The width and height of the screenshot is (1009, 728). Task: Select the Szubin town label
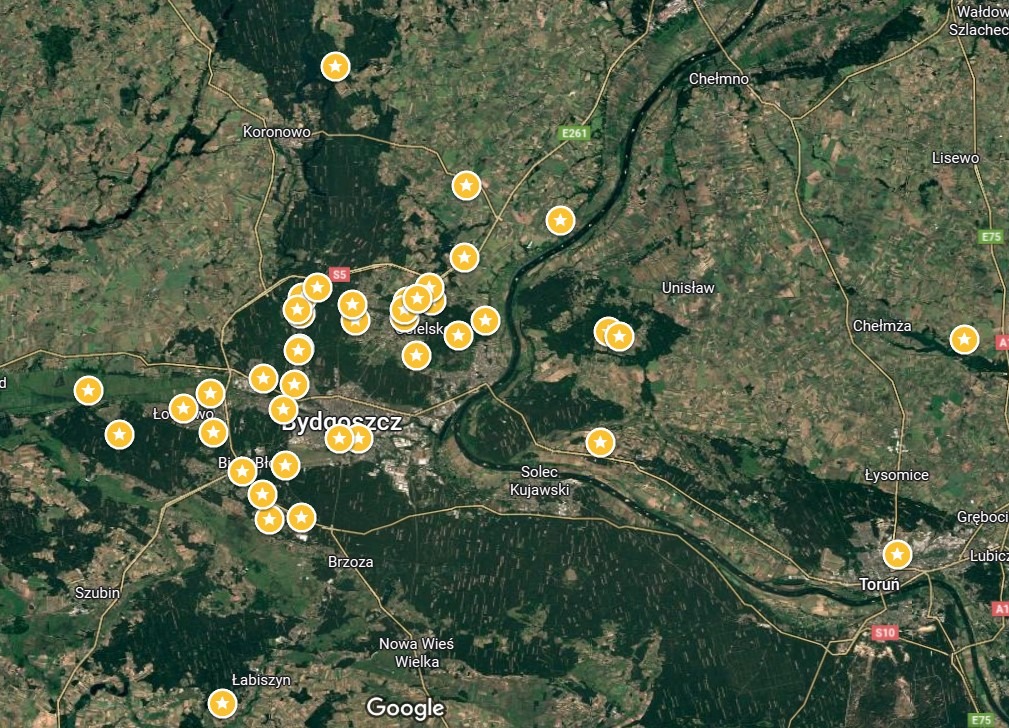(95, 592)
